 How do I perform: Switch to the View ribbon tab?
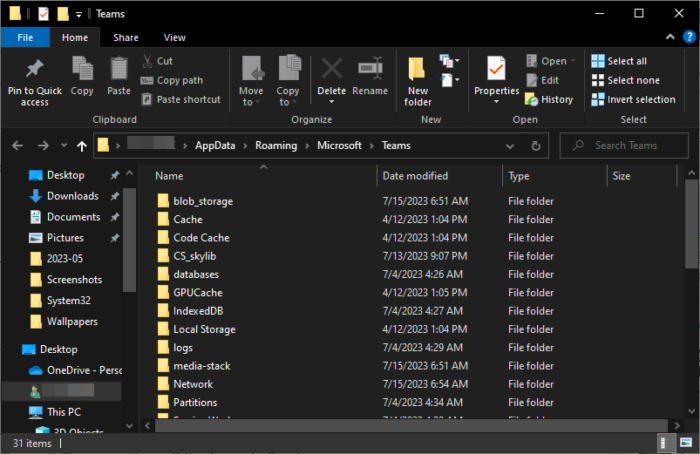pos(175,37)
